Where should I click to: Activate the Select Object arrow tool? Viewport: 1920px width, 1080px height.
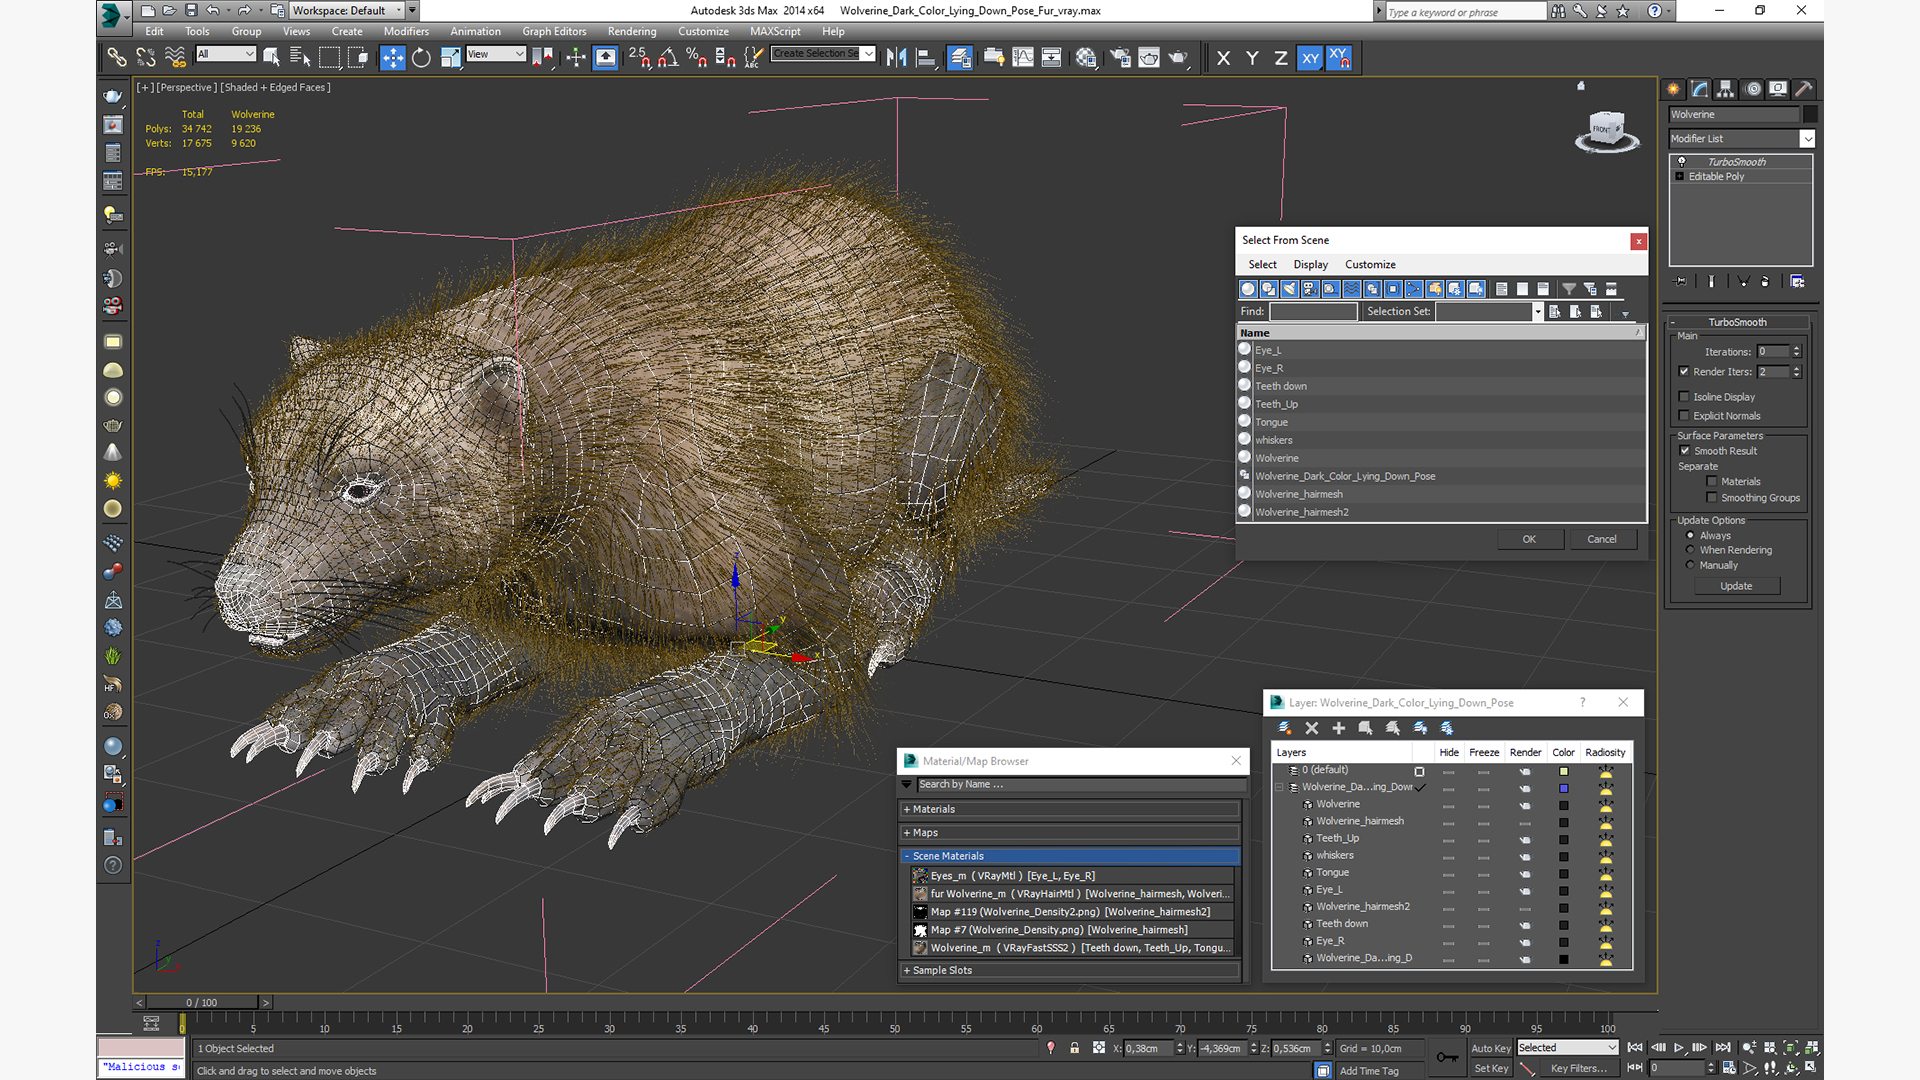pyautogui.click(x=271, y=58)
